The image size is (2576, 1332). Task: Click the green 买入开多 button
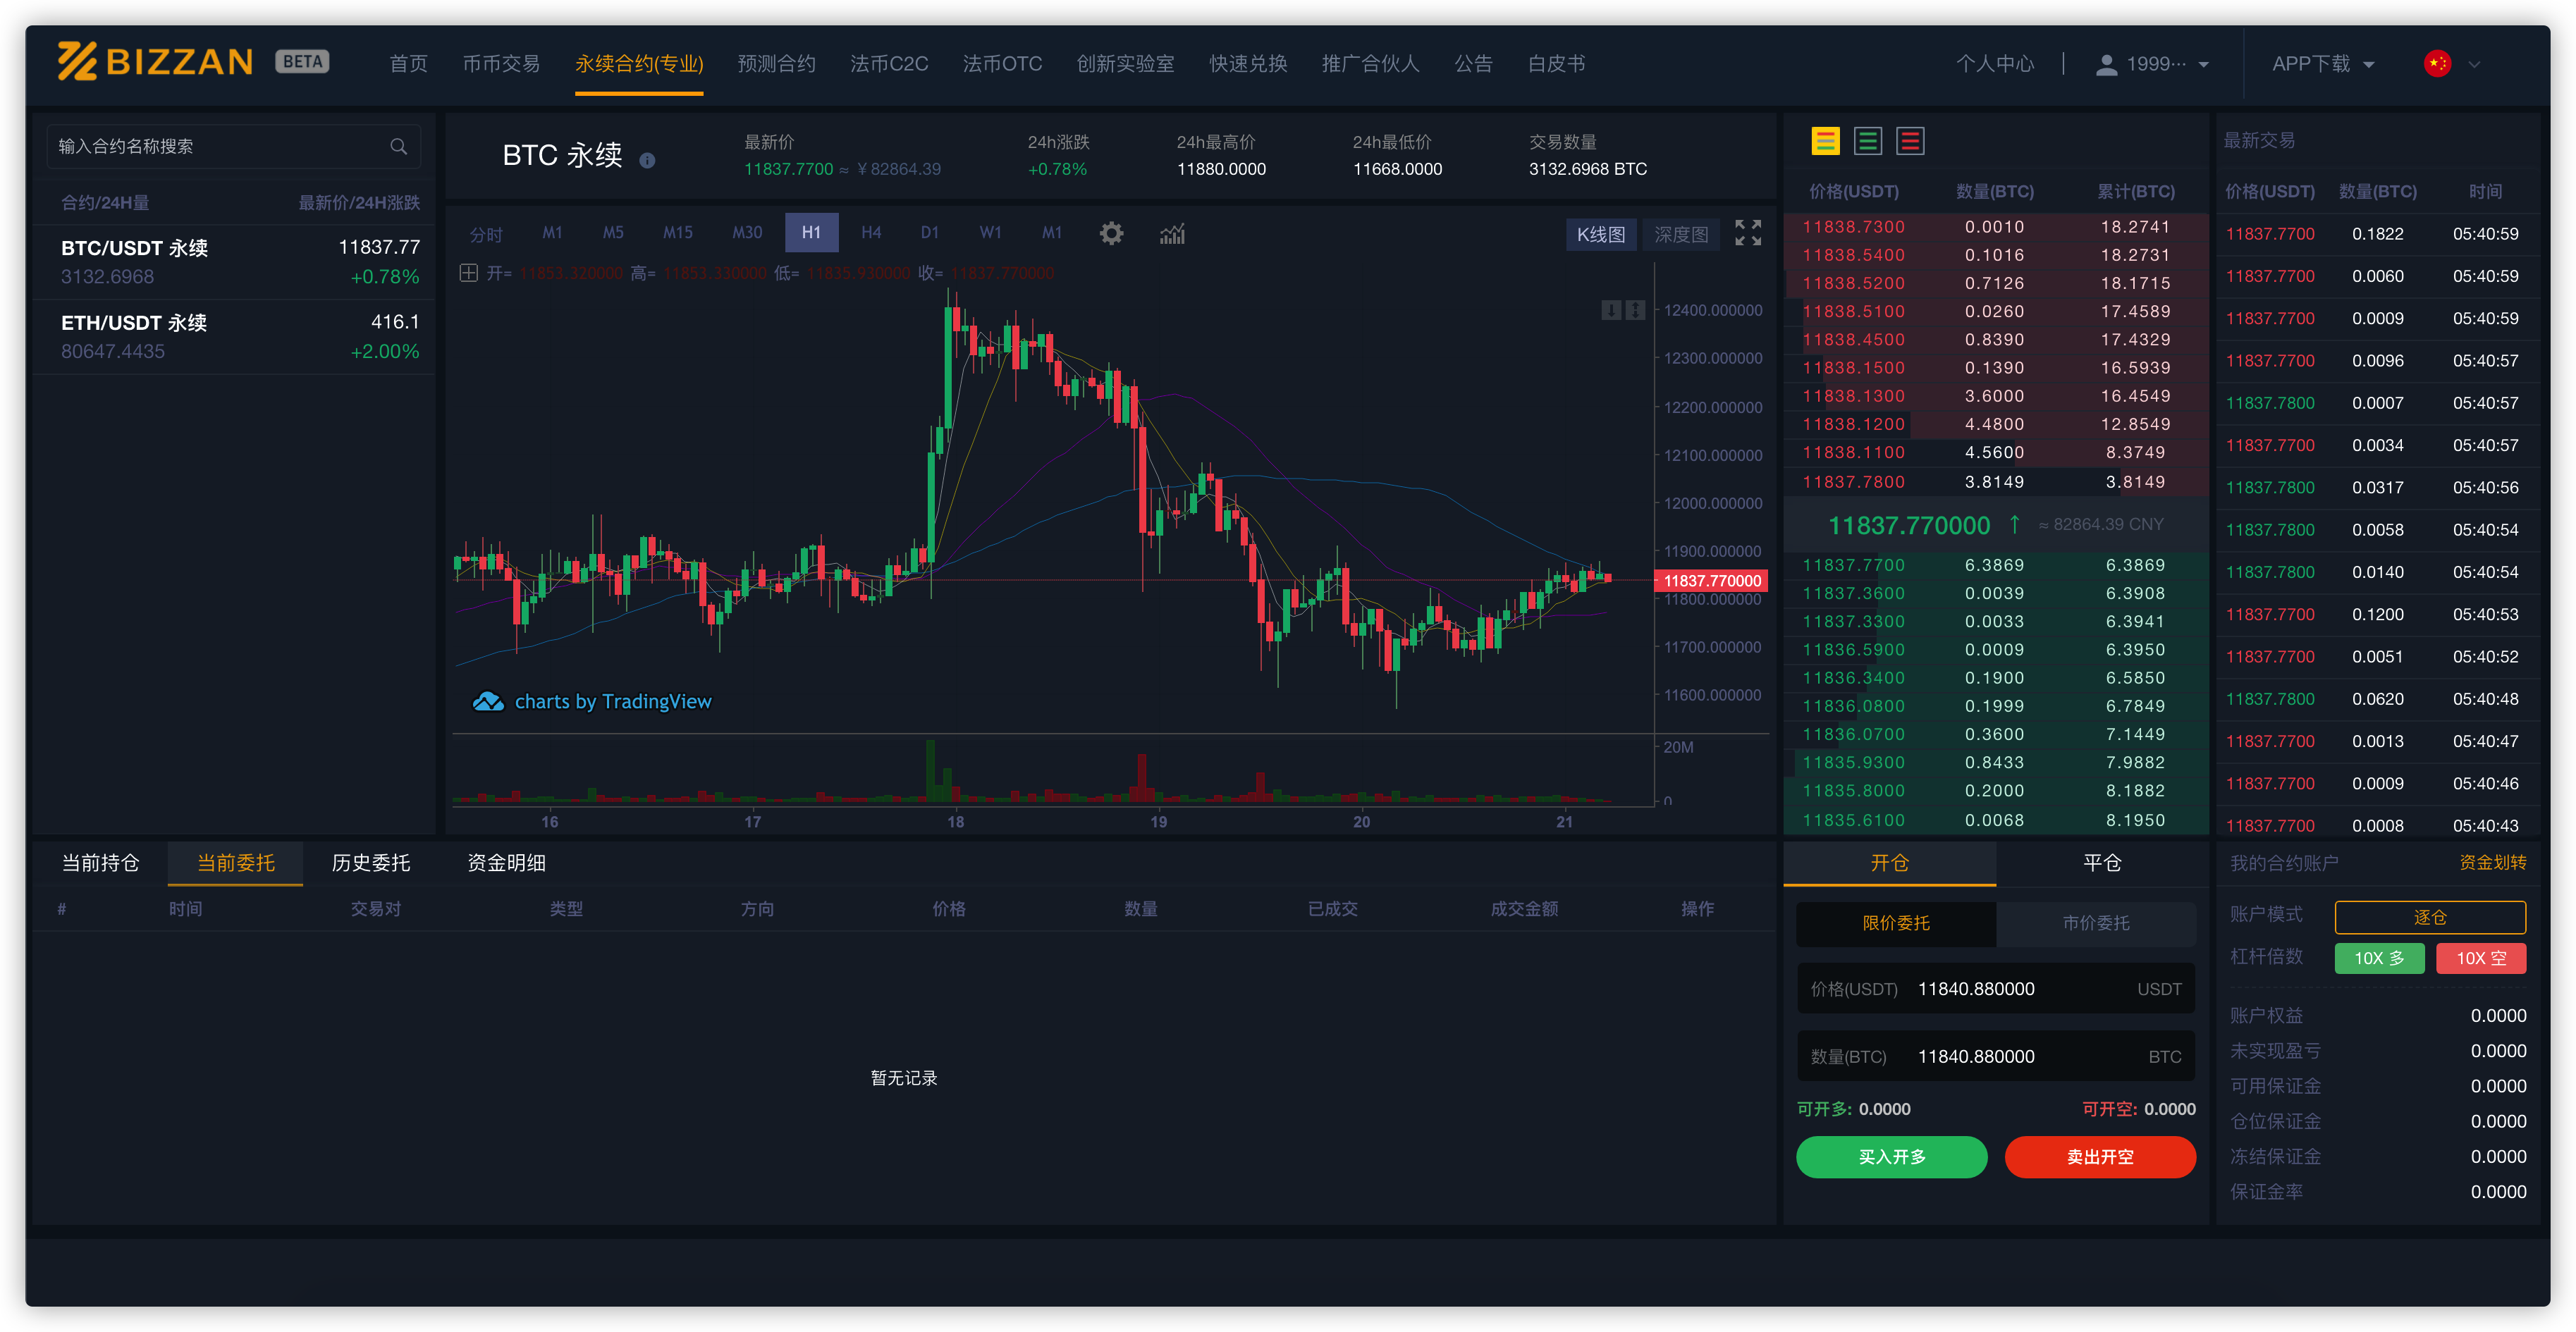point(1891,1157)
